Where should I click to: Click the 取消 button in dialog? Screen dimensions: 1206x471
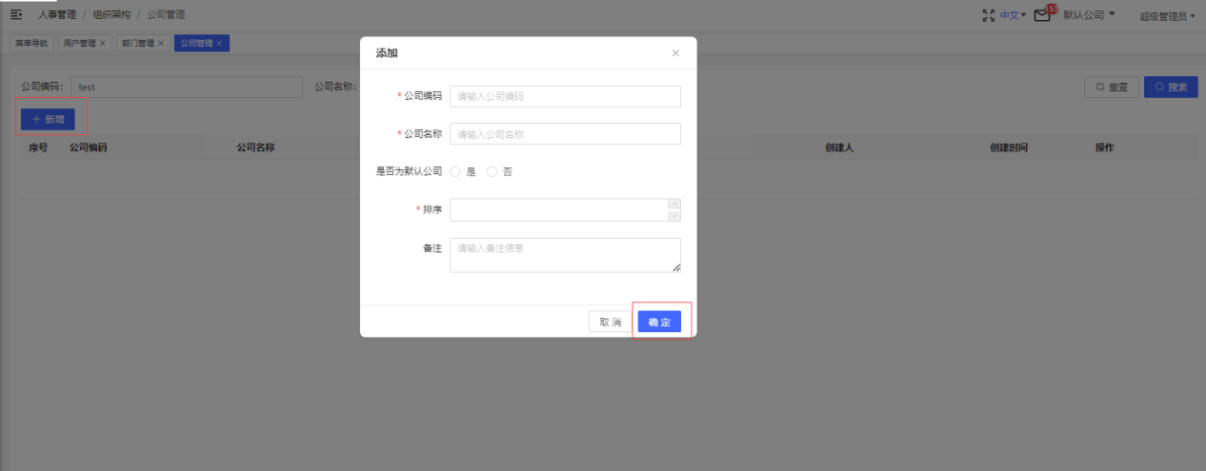click(x=610, y=322)
